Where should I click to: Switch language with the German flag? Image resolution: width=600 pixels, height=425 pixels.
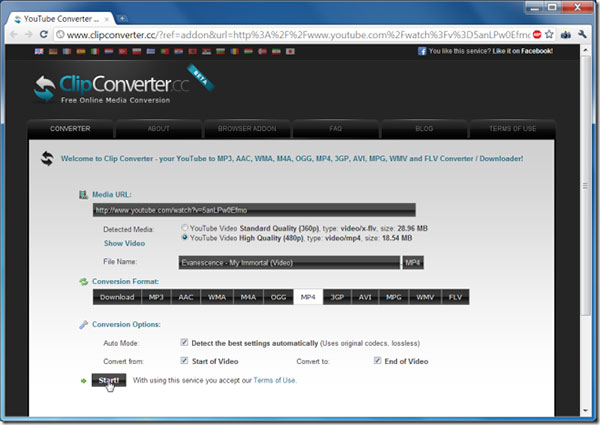coord(53,51)
